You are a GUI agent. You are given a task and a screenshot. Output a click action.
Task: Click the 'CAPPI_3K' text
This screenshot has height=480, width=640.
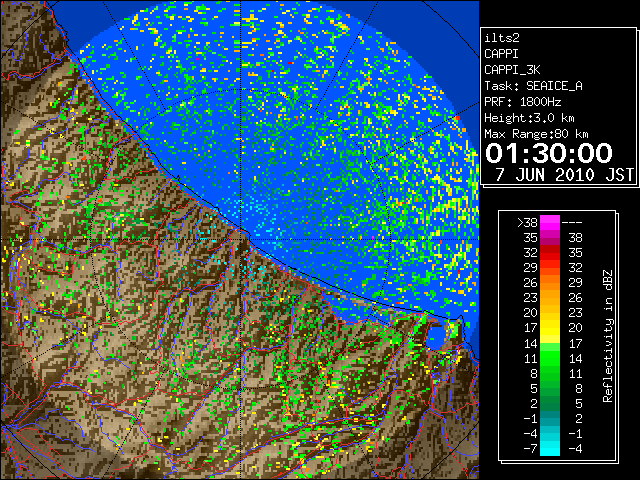[512, 70]
